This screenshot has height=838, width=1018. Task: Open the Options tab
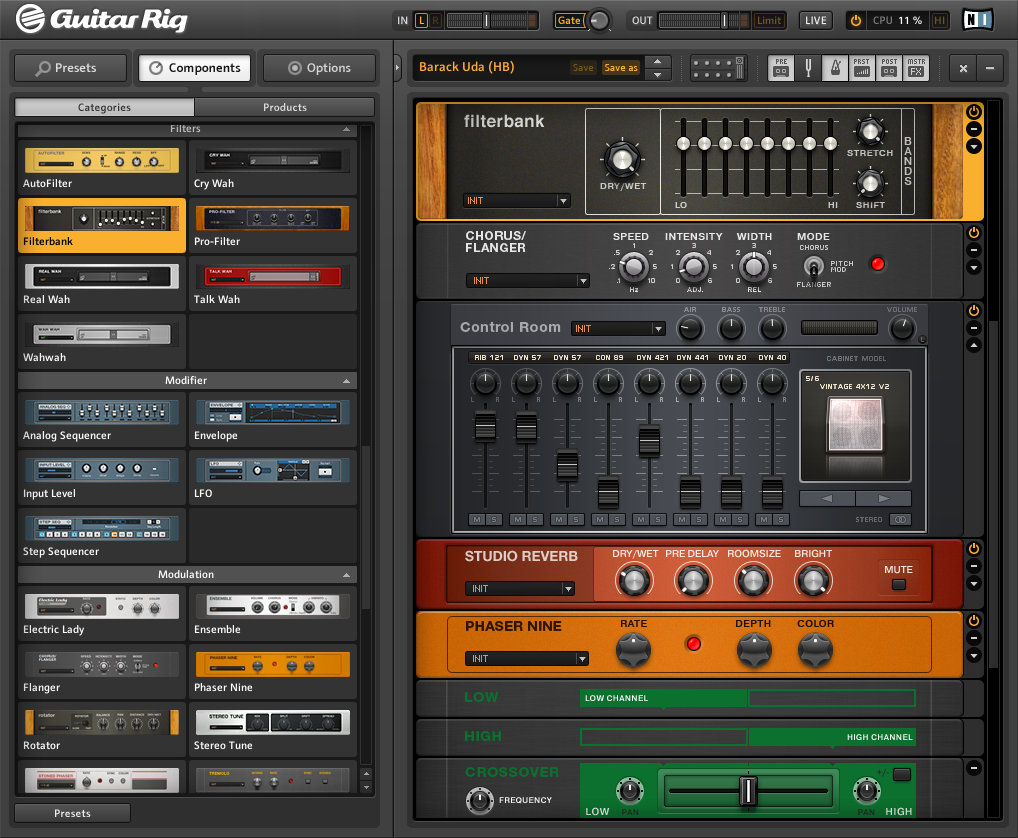click(x=319, y=68)
